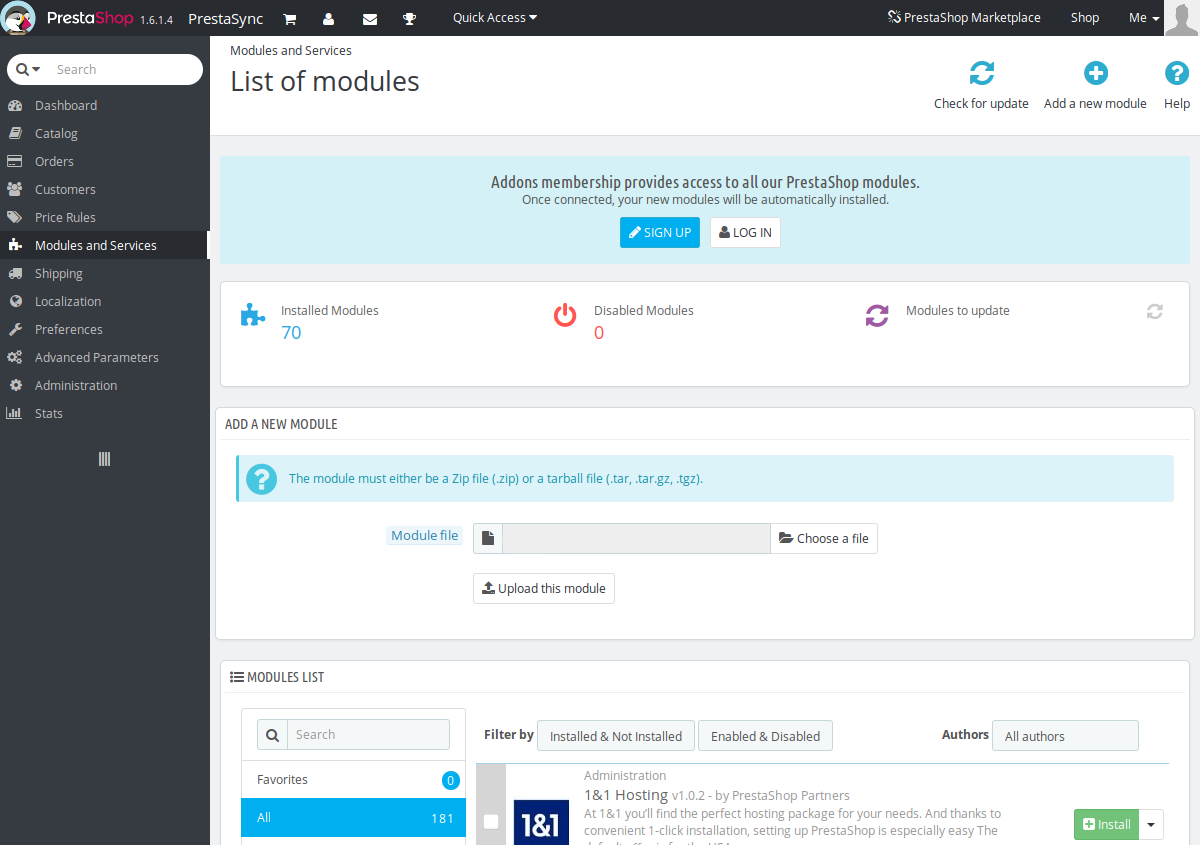Click the PrestaSync shop name

pos(226,18)
